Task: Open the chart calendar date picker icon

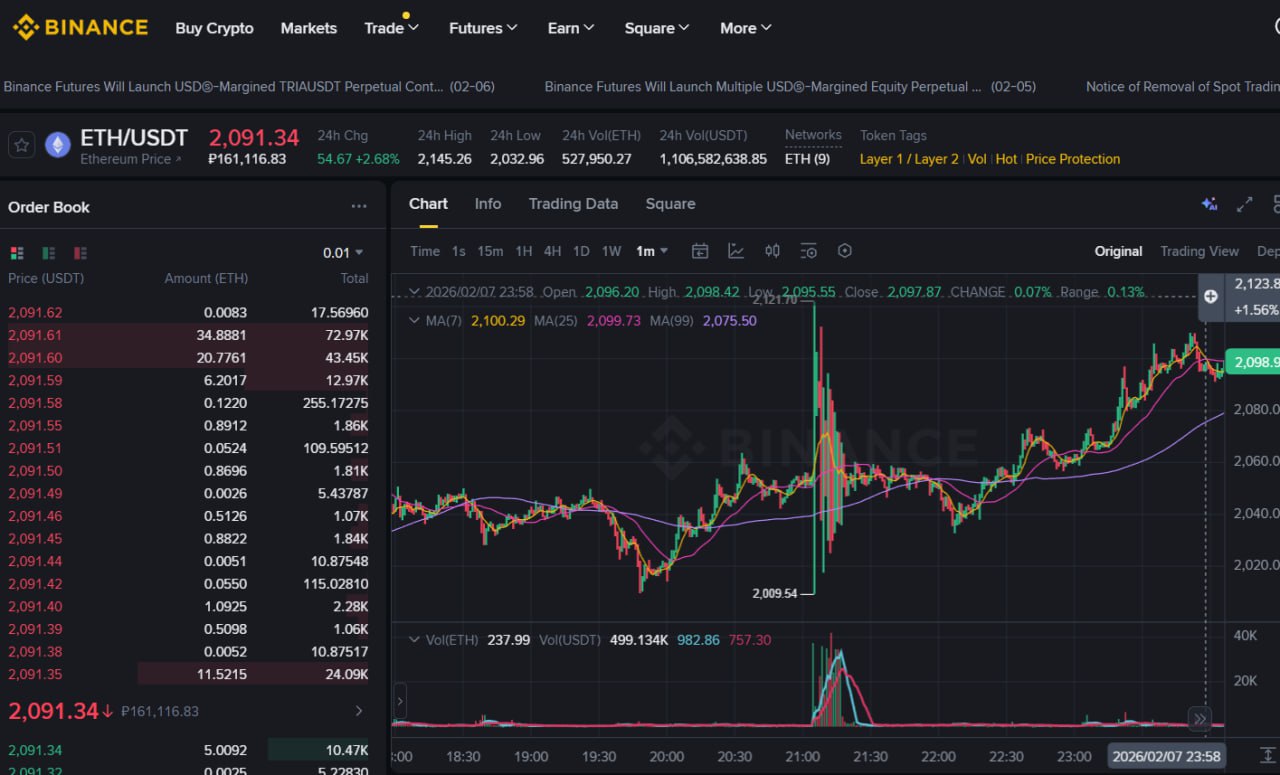Action: click(700, 251)
